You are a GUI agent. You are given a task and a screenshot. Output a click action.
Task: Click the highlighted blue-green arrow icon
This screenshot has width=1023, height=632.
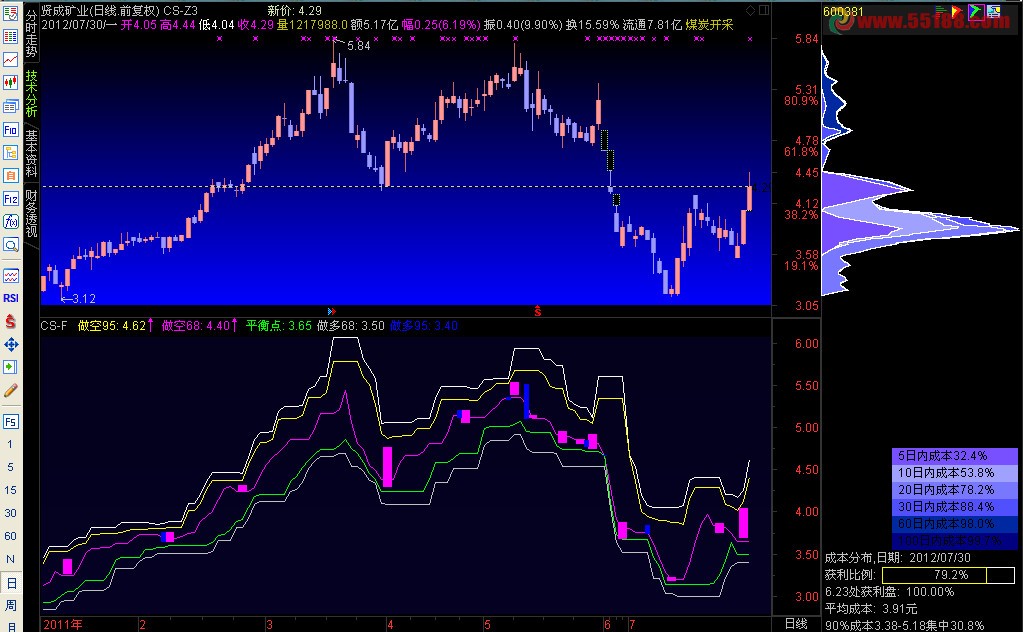(975, 10)
